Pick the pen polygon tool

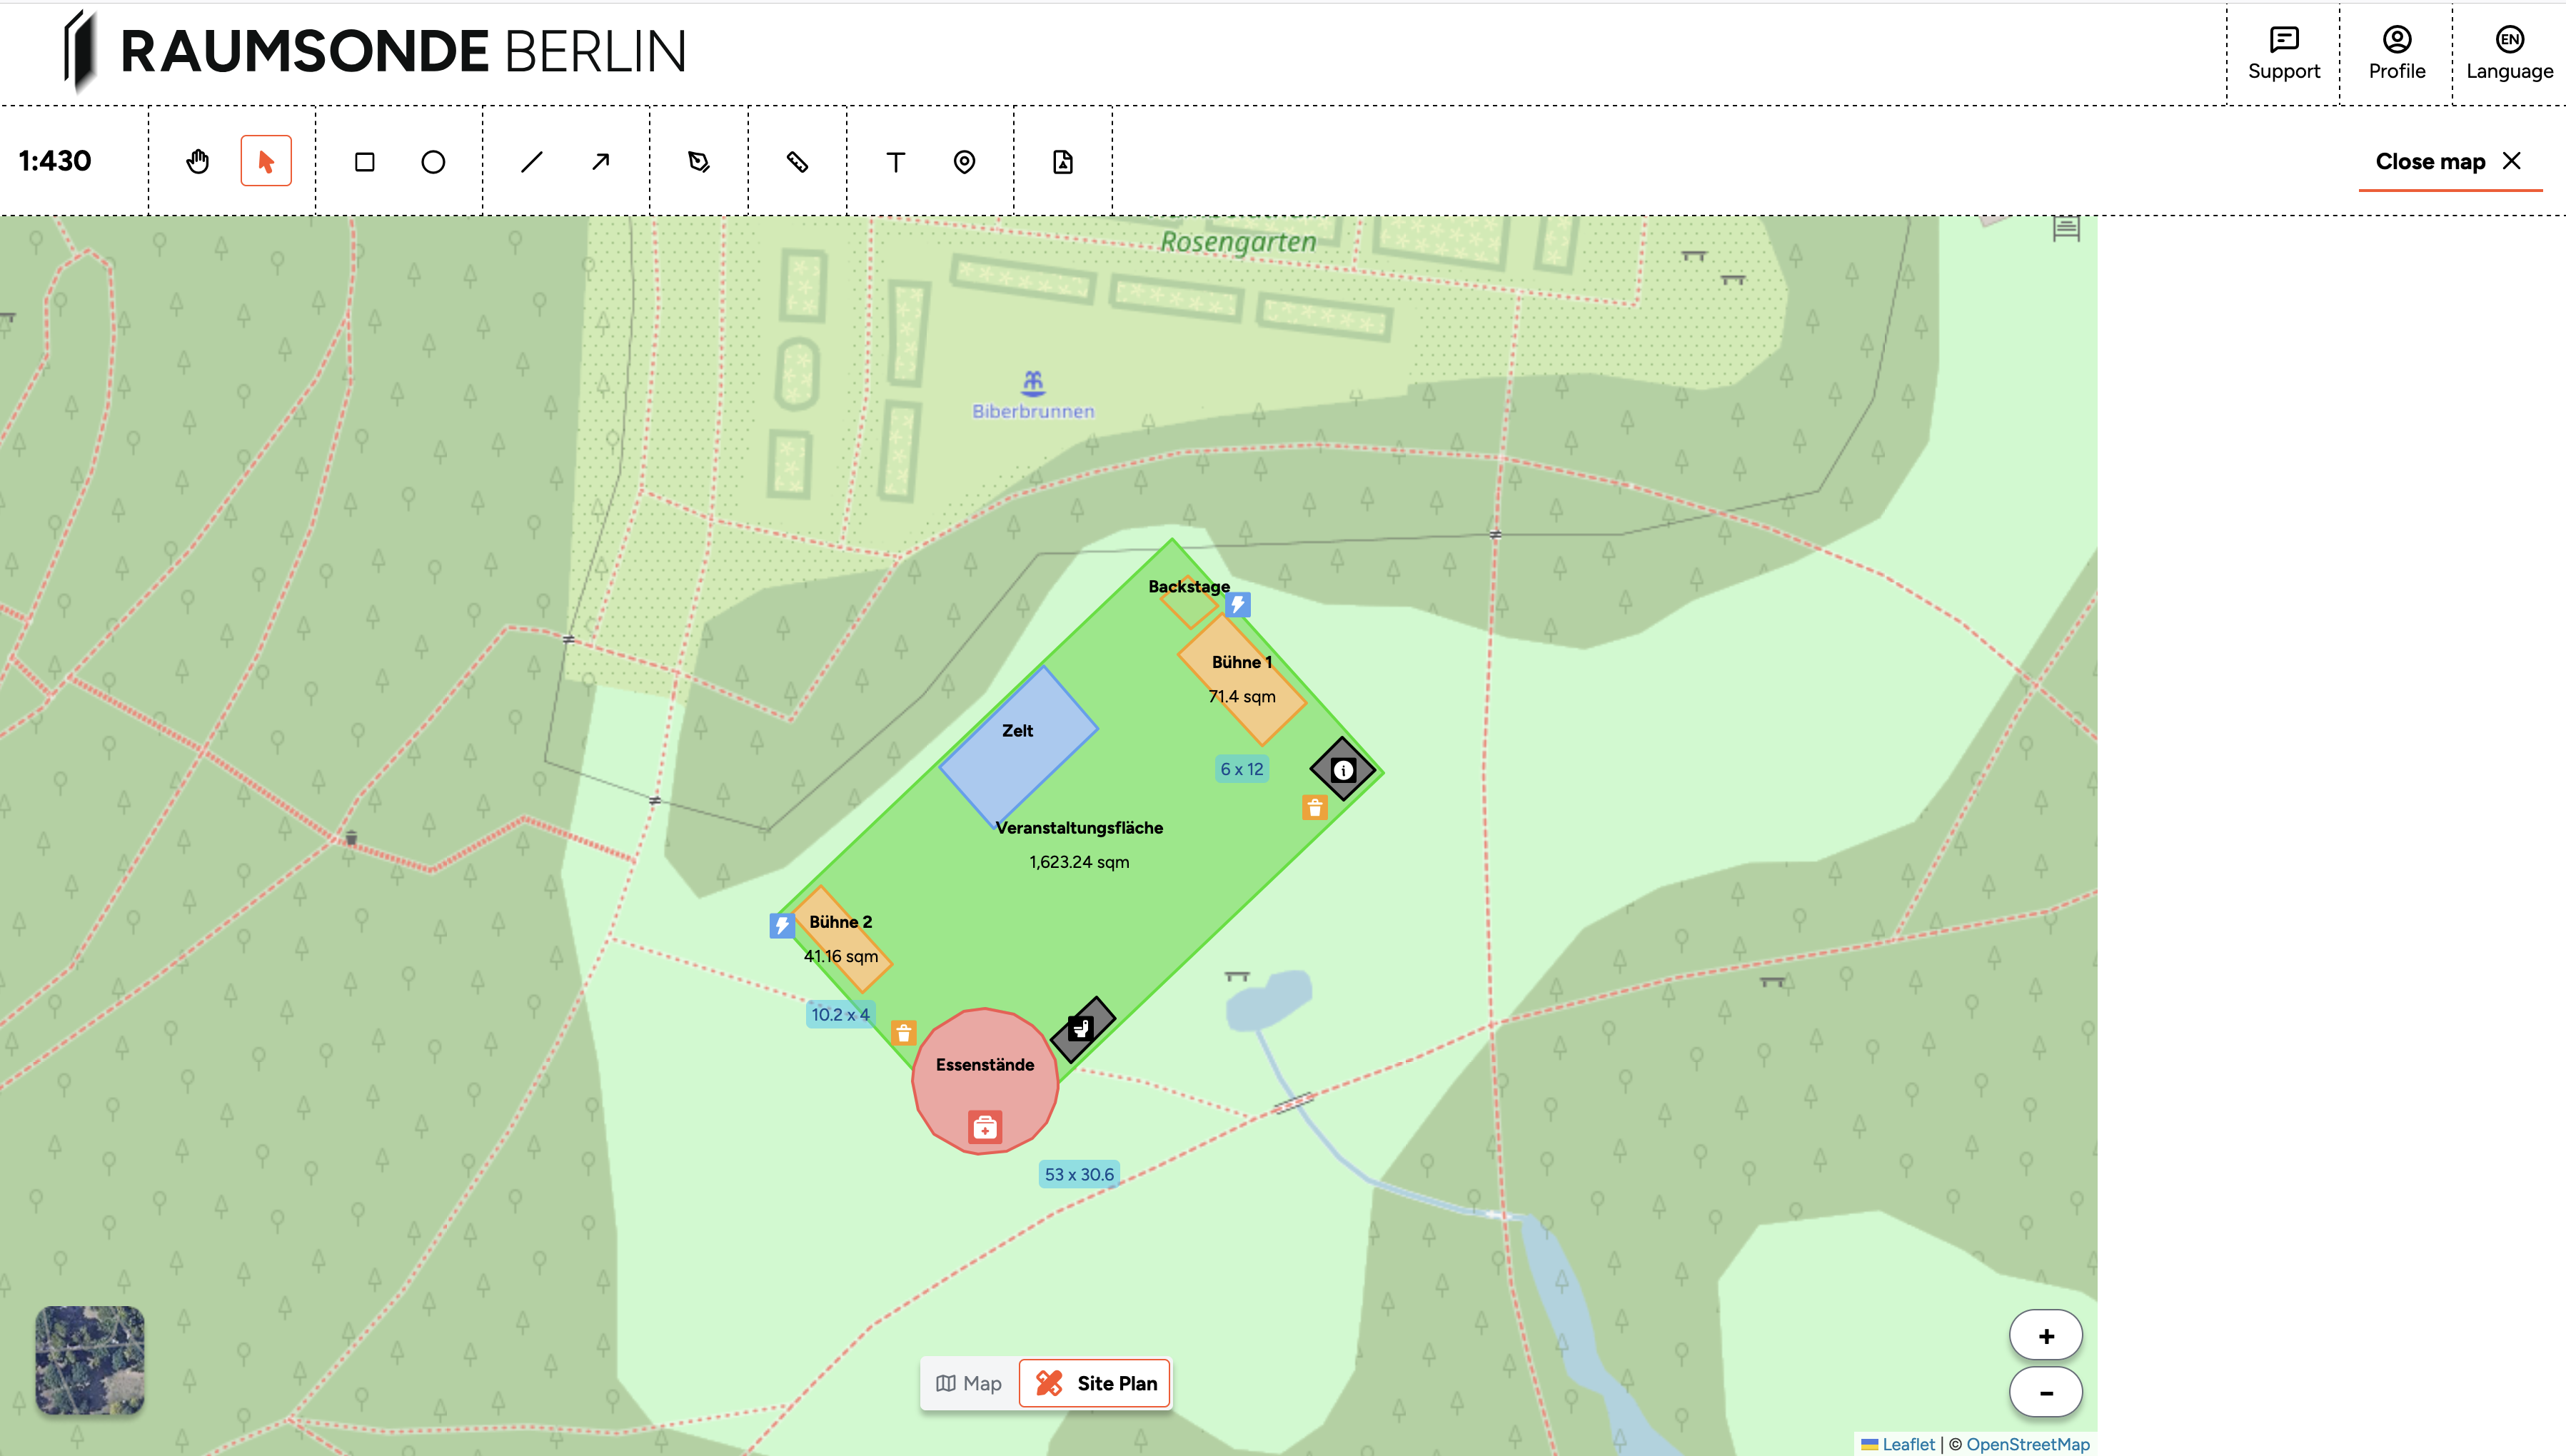pyautogui.click(x=699, y=161)
